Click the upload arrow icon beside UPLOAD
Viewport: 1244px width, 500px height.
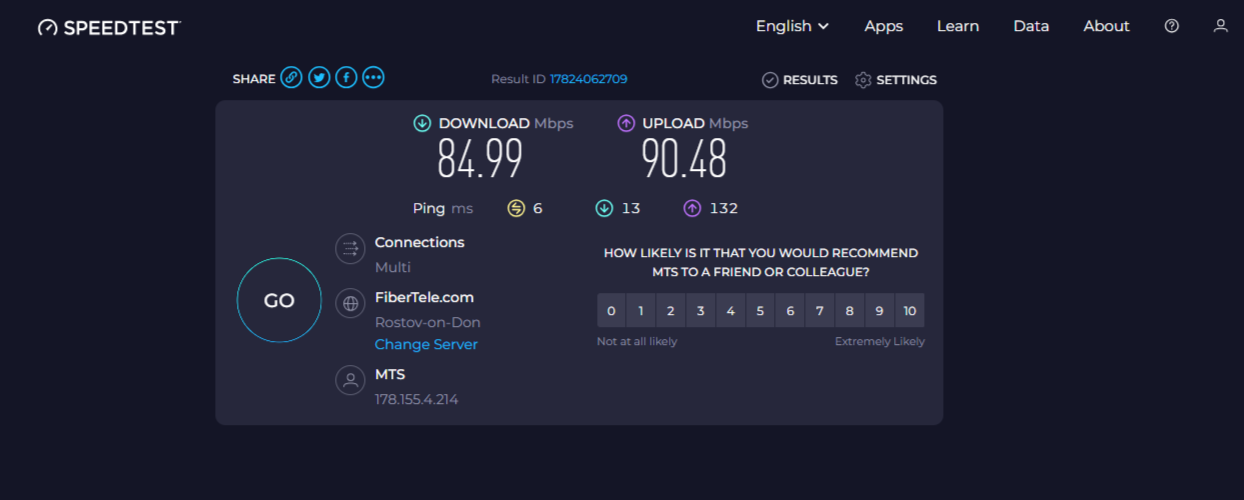(x=626, y=124)
